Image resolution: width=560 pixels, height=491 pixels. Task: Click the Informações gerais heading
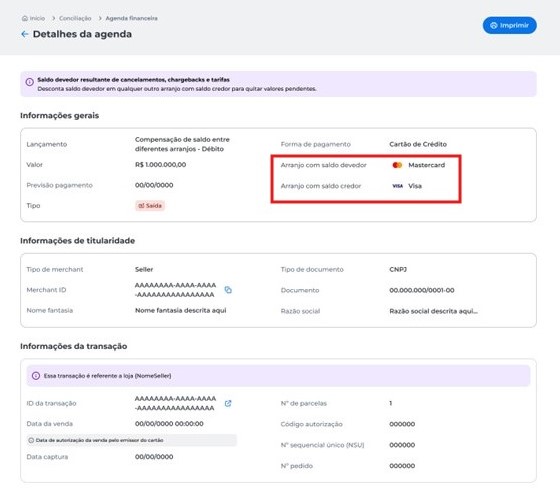[x=60, y=115]
